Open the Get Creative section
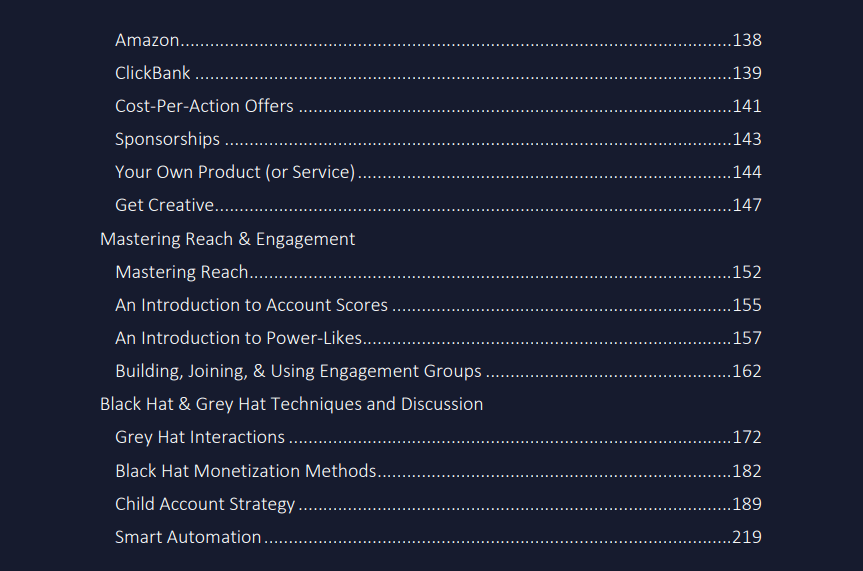The height and width of the screenshot is (571, 863). coord(438,205)
